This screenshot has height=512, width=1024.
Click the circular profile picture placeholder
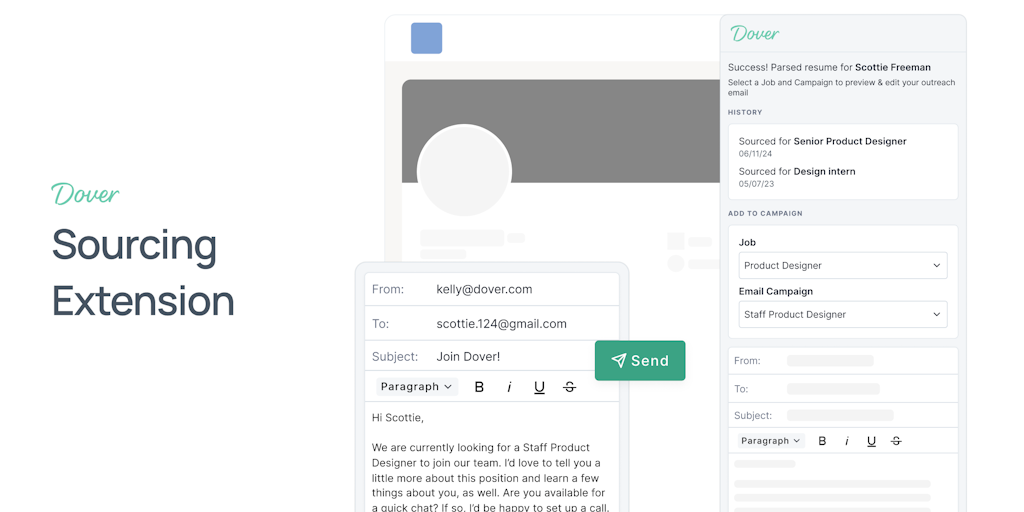tap(464, 170)
